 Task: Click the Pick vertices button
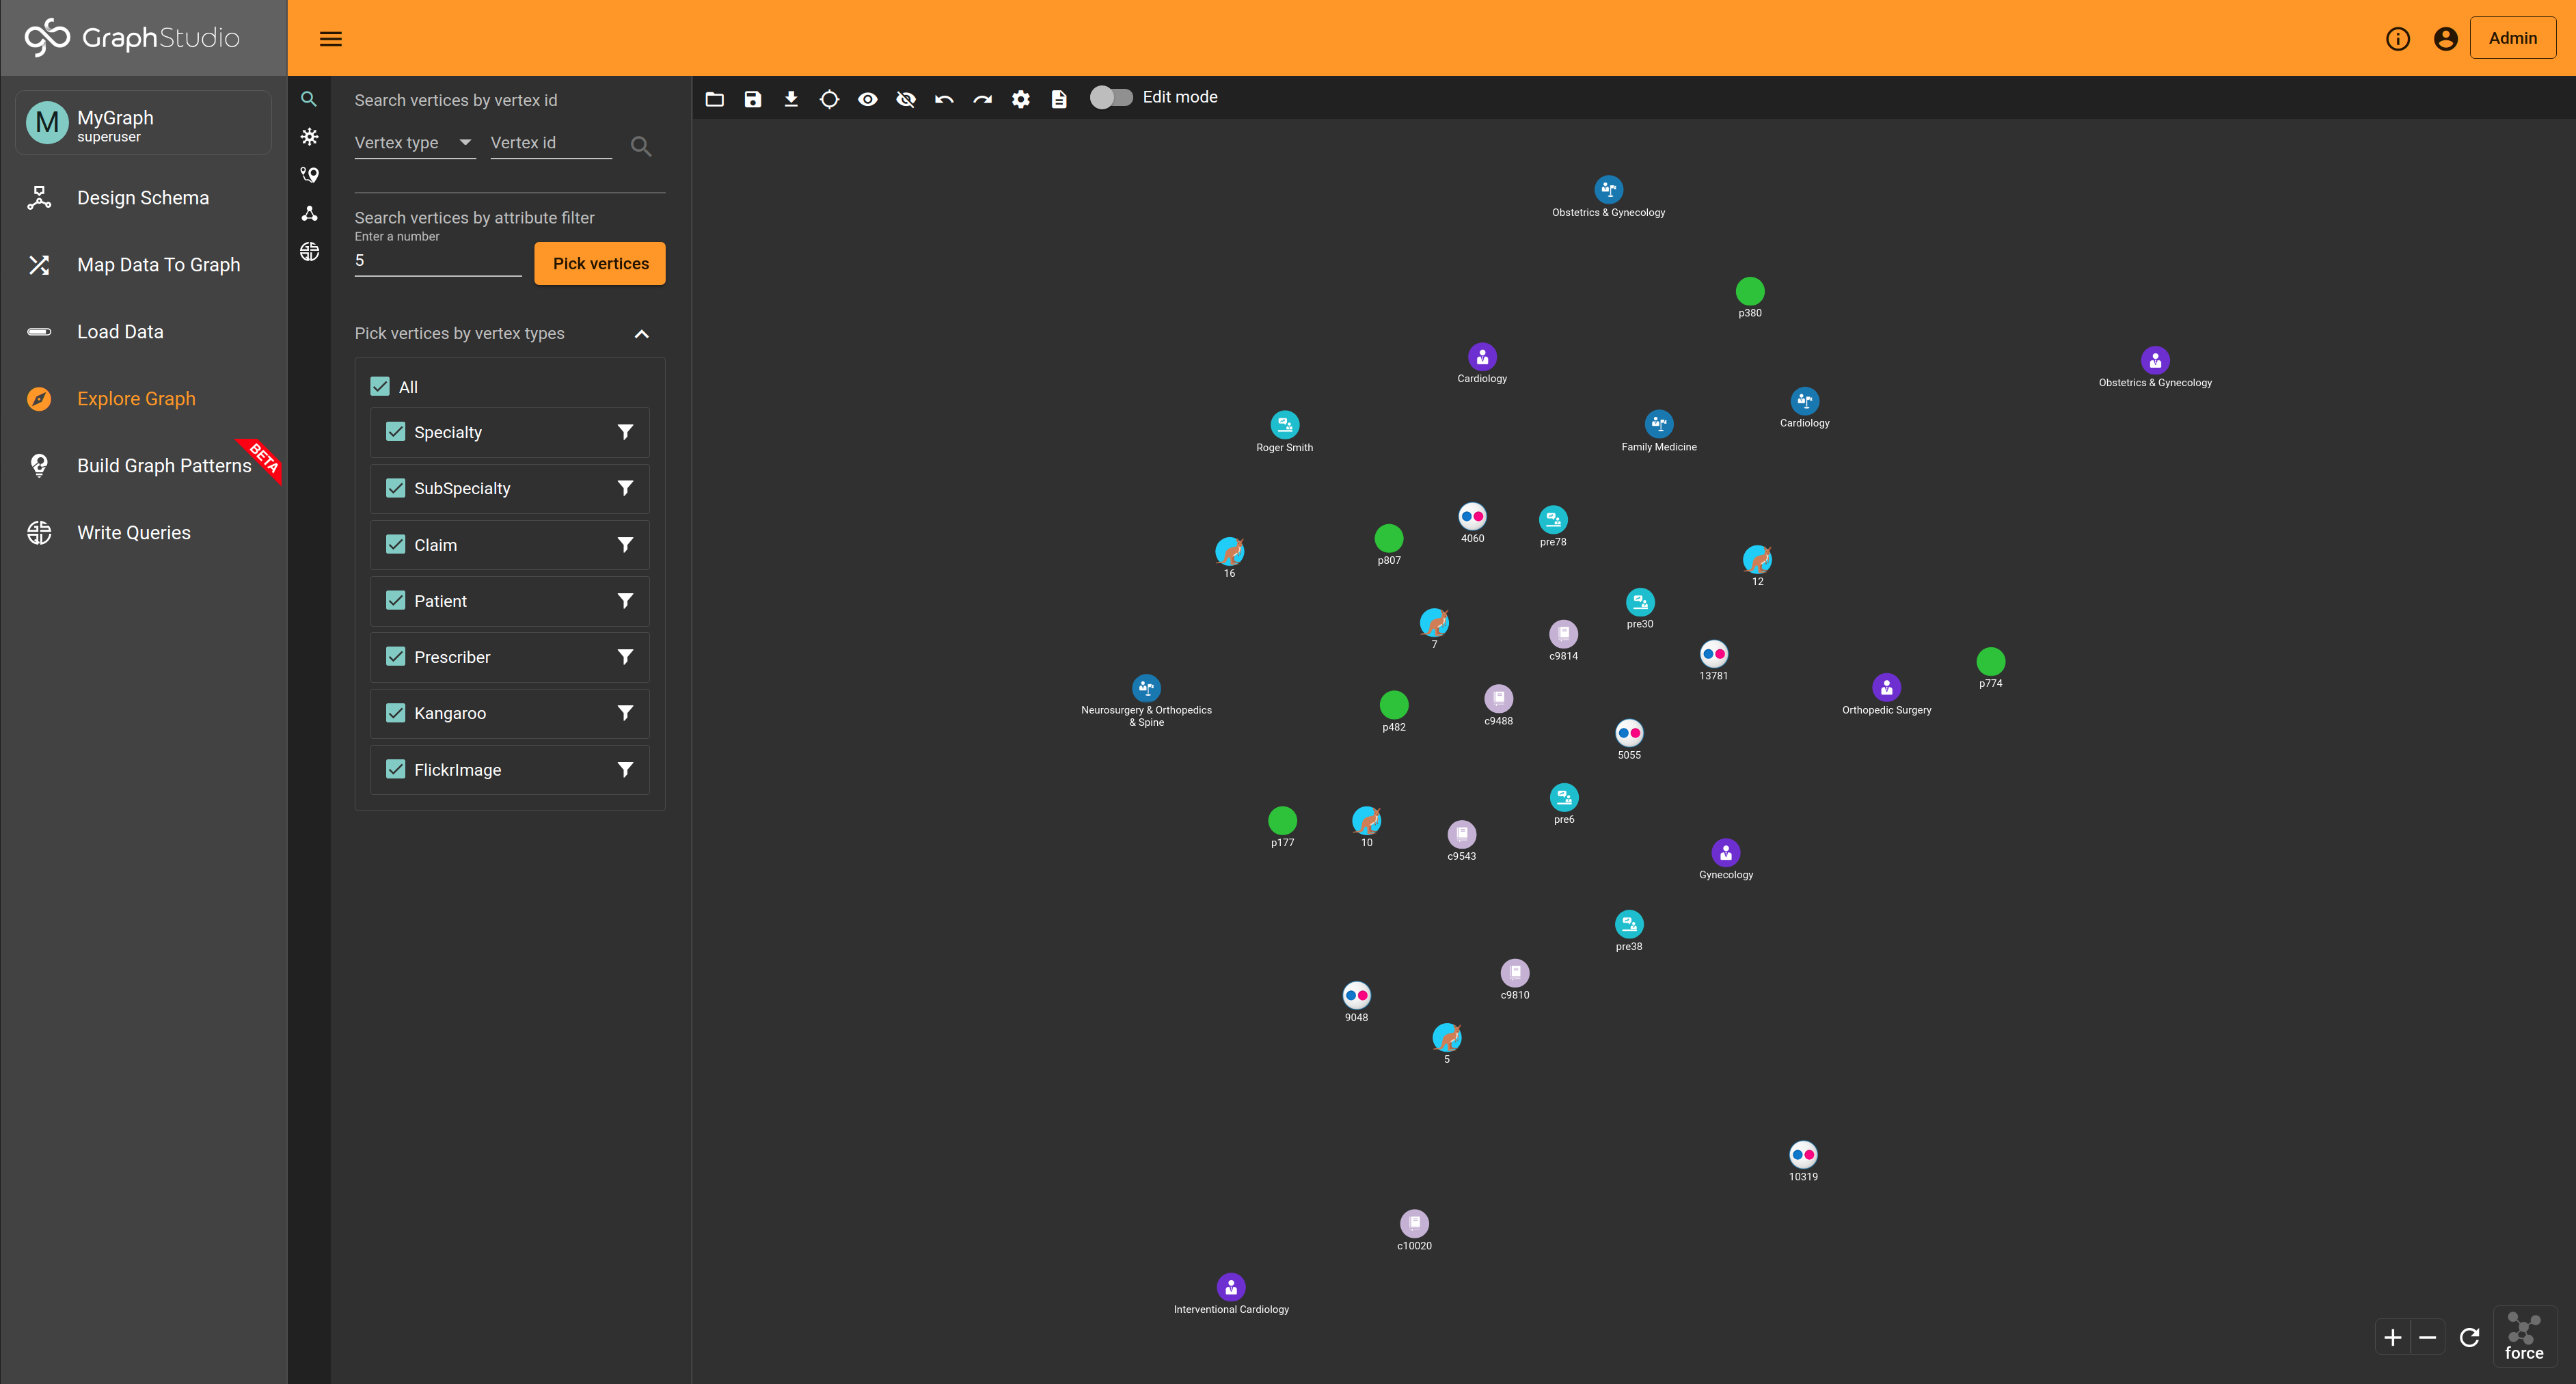click(599, 263)
